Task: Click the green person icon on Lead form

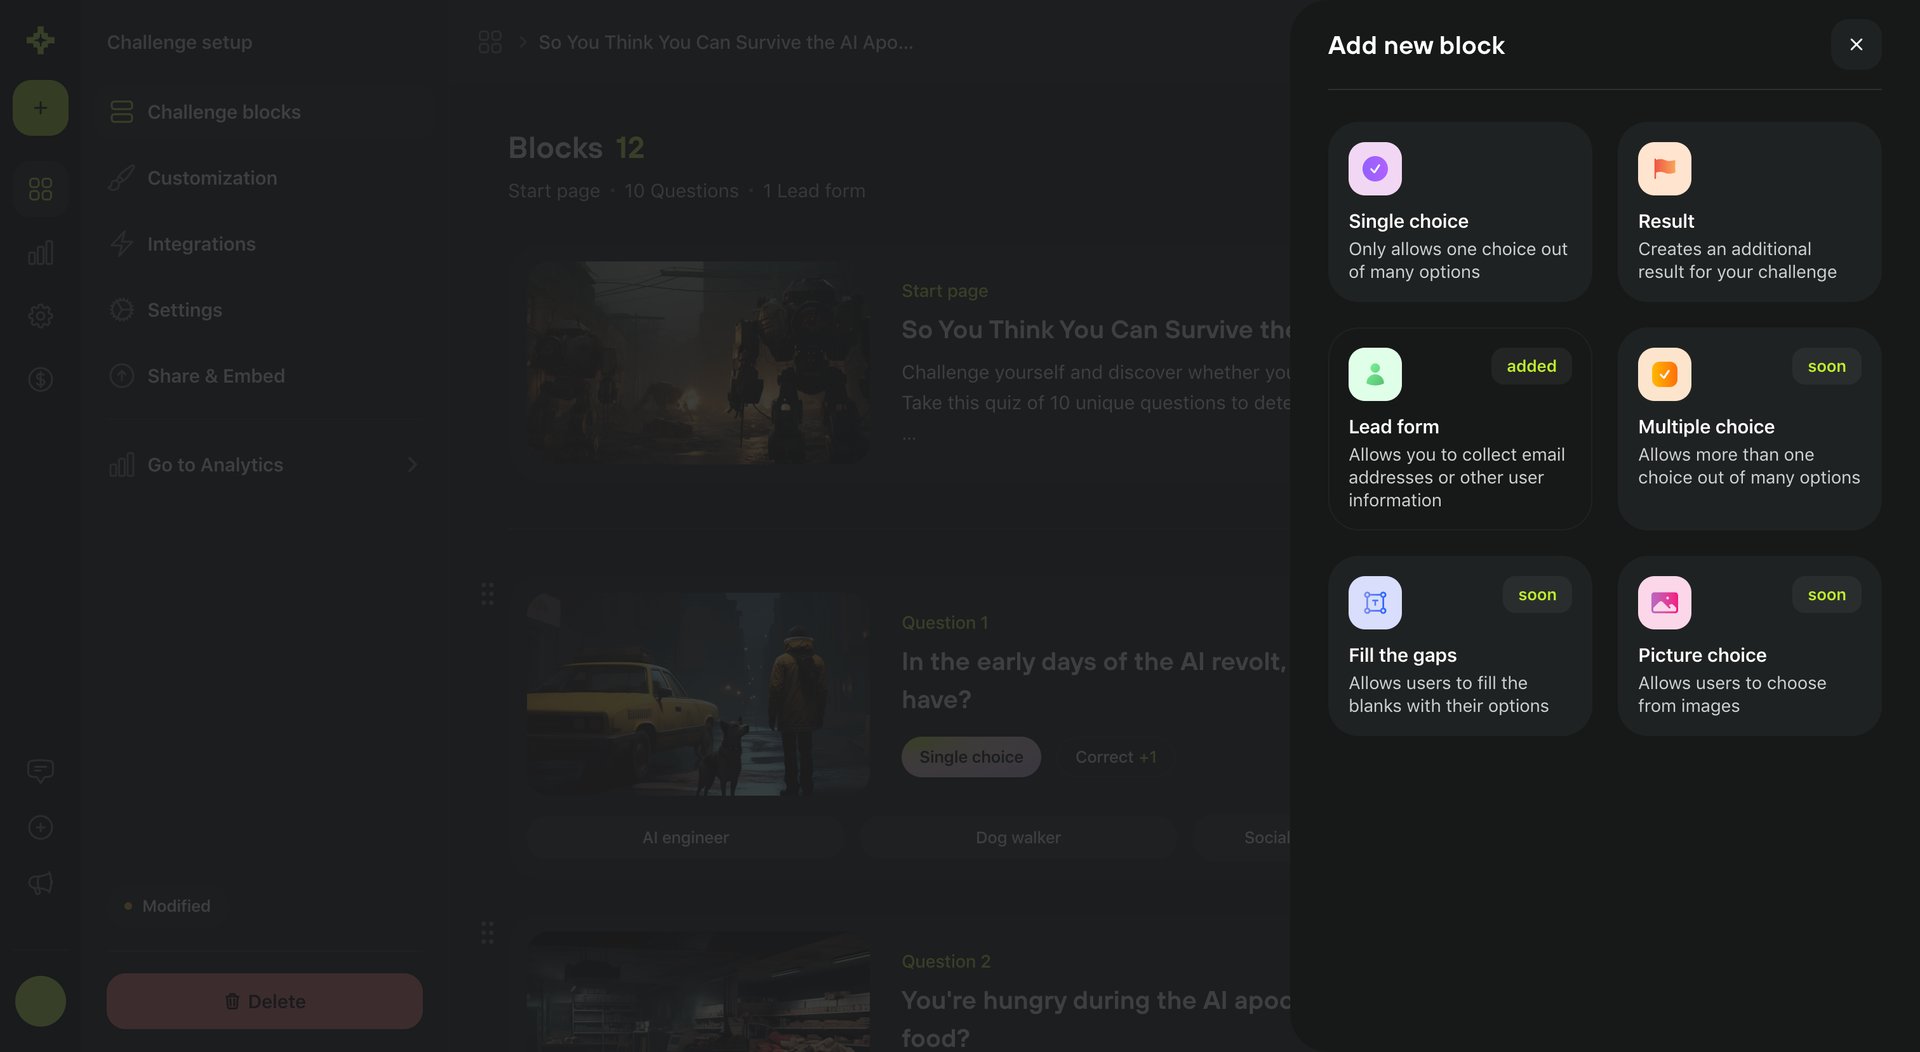Action: point(1375,374)
